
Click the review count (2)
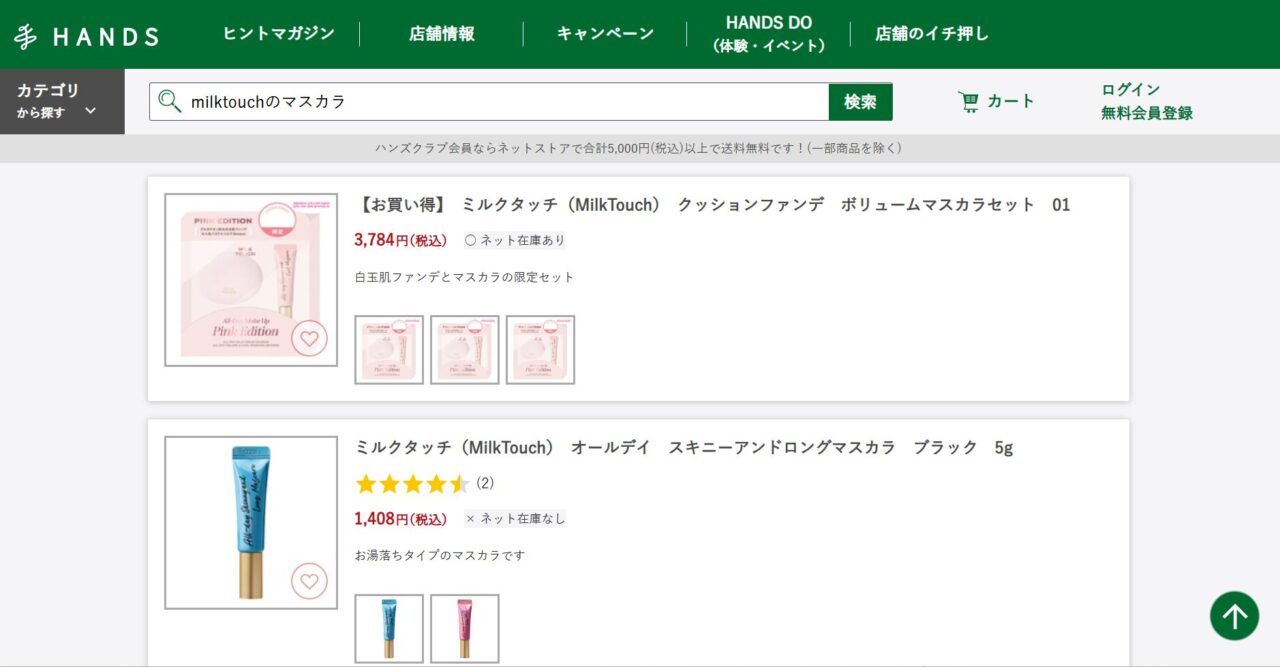[x=485, y=483]
